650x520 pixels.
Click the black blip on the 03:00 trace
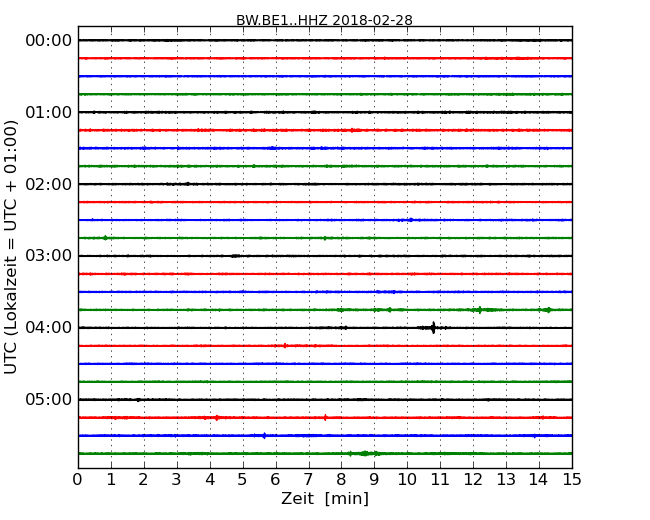click(x=235, y=256)
